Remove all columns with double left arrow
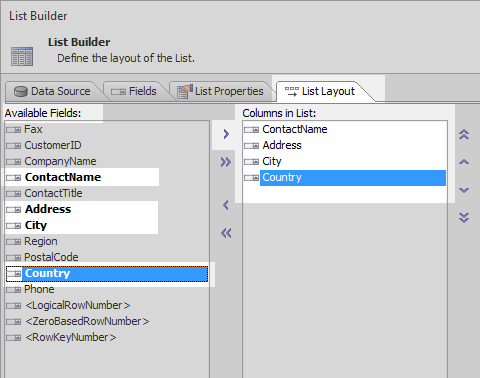 coord(226,233)
